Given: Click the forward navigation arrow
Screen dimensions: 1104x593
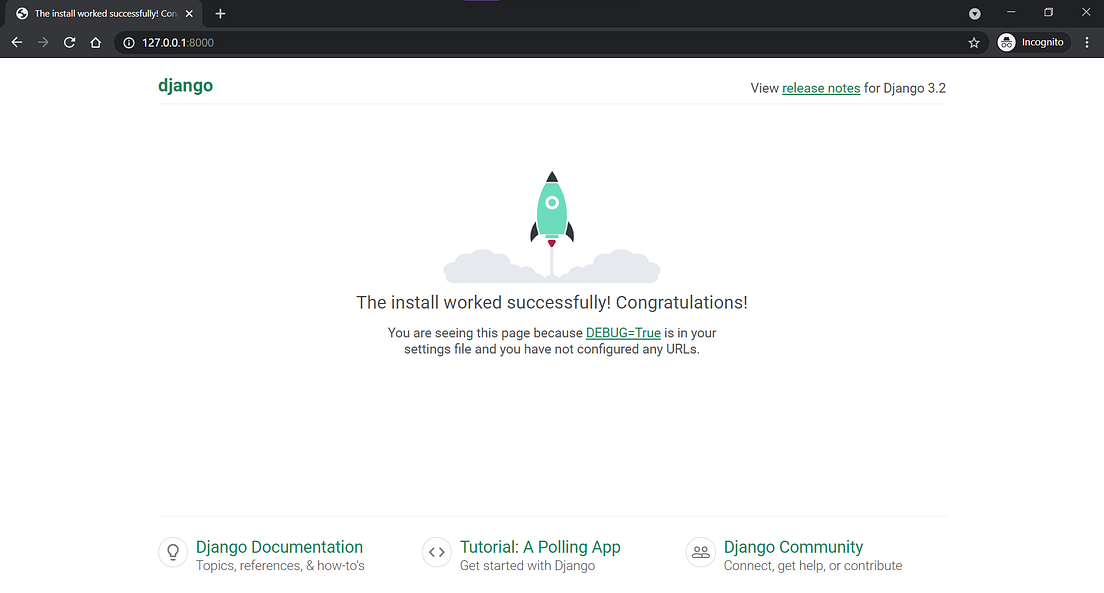Looking at the screenshot, I should tap(42, 42).
